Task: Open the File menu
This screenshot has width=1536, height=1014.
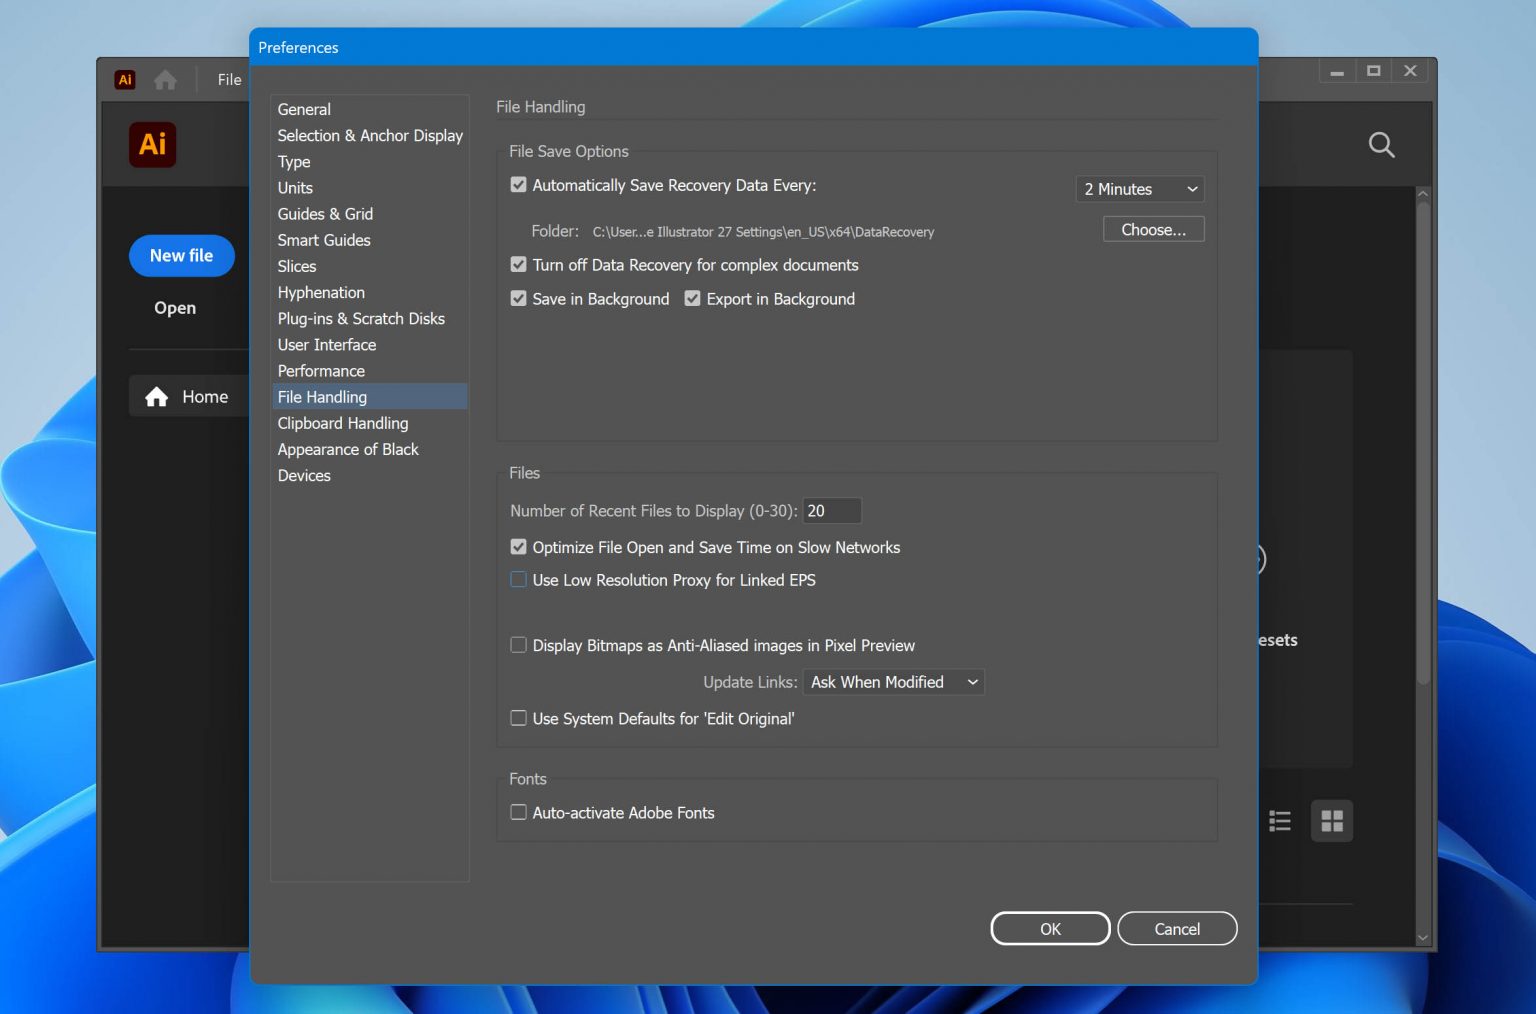Action: (x=228, y=79)
